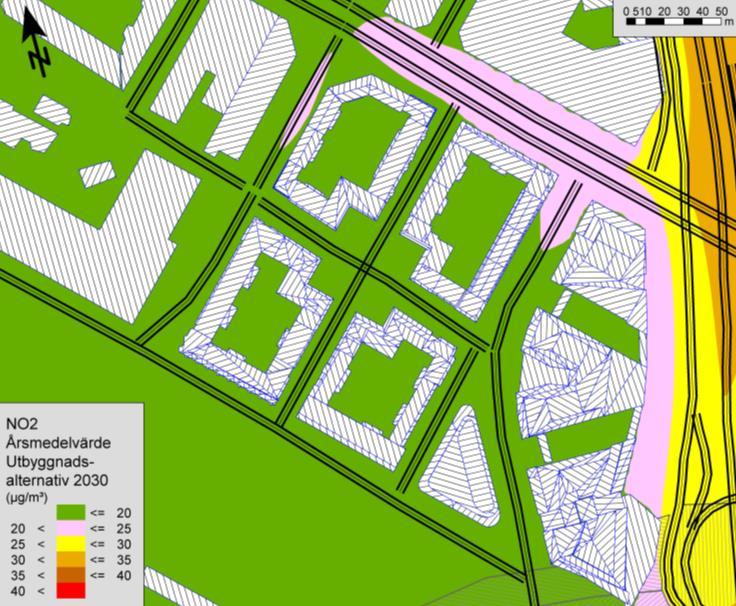Viewport: 736px width, 606px height.
Task: Click the pink legend swatch for 20–25
Action: [71, 528]
